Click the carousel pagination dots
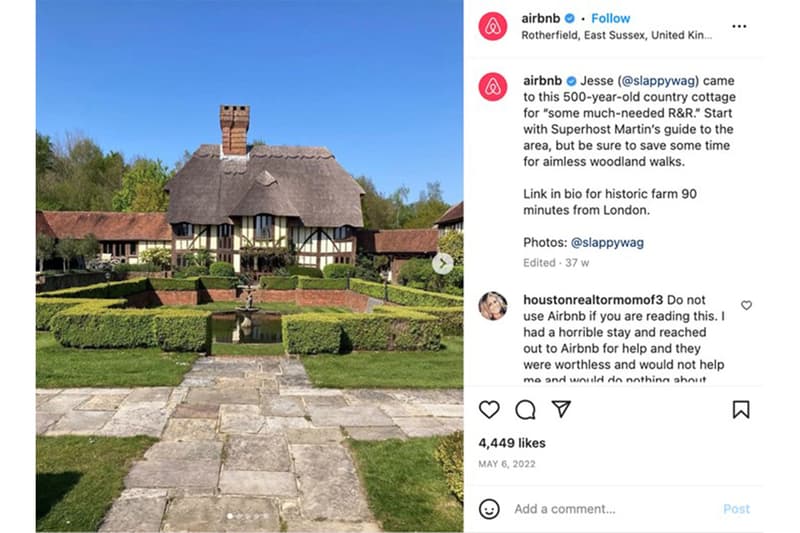800x533 pixels. [250, 516]
